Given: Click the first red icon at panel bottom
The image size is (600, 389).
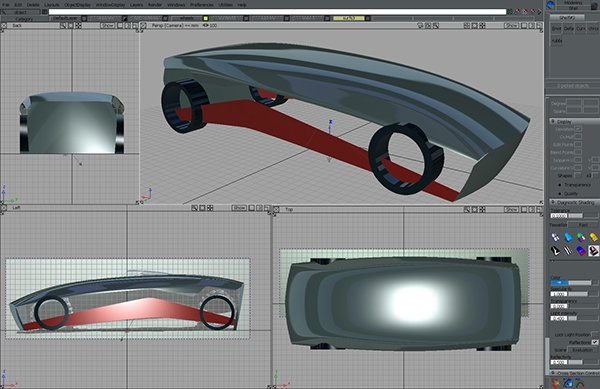Looking at the screenshot, I should coord(555,383).
